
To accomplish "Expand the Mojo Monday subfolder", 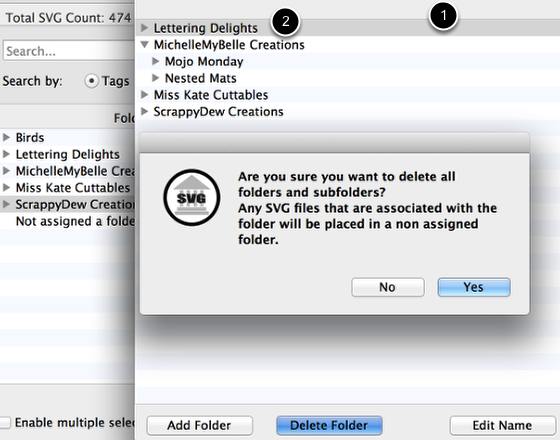I will [155, 61].
